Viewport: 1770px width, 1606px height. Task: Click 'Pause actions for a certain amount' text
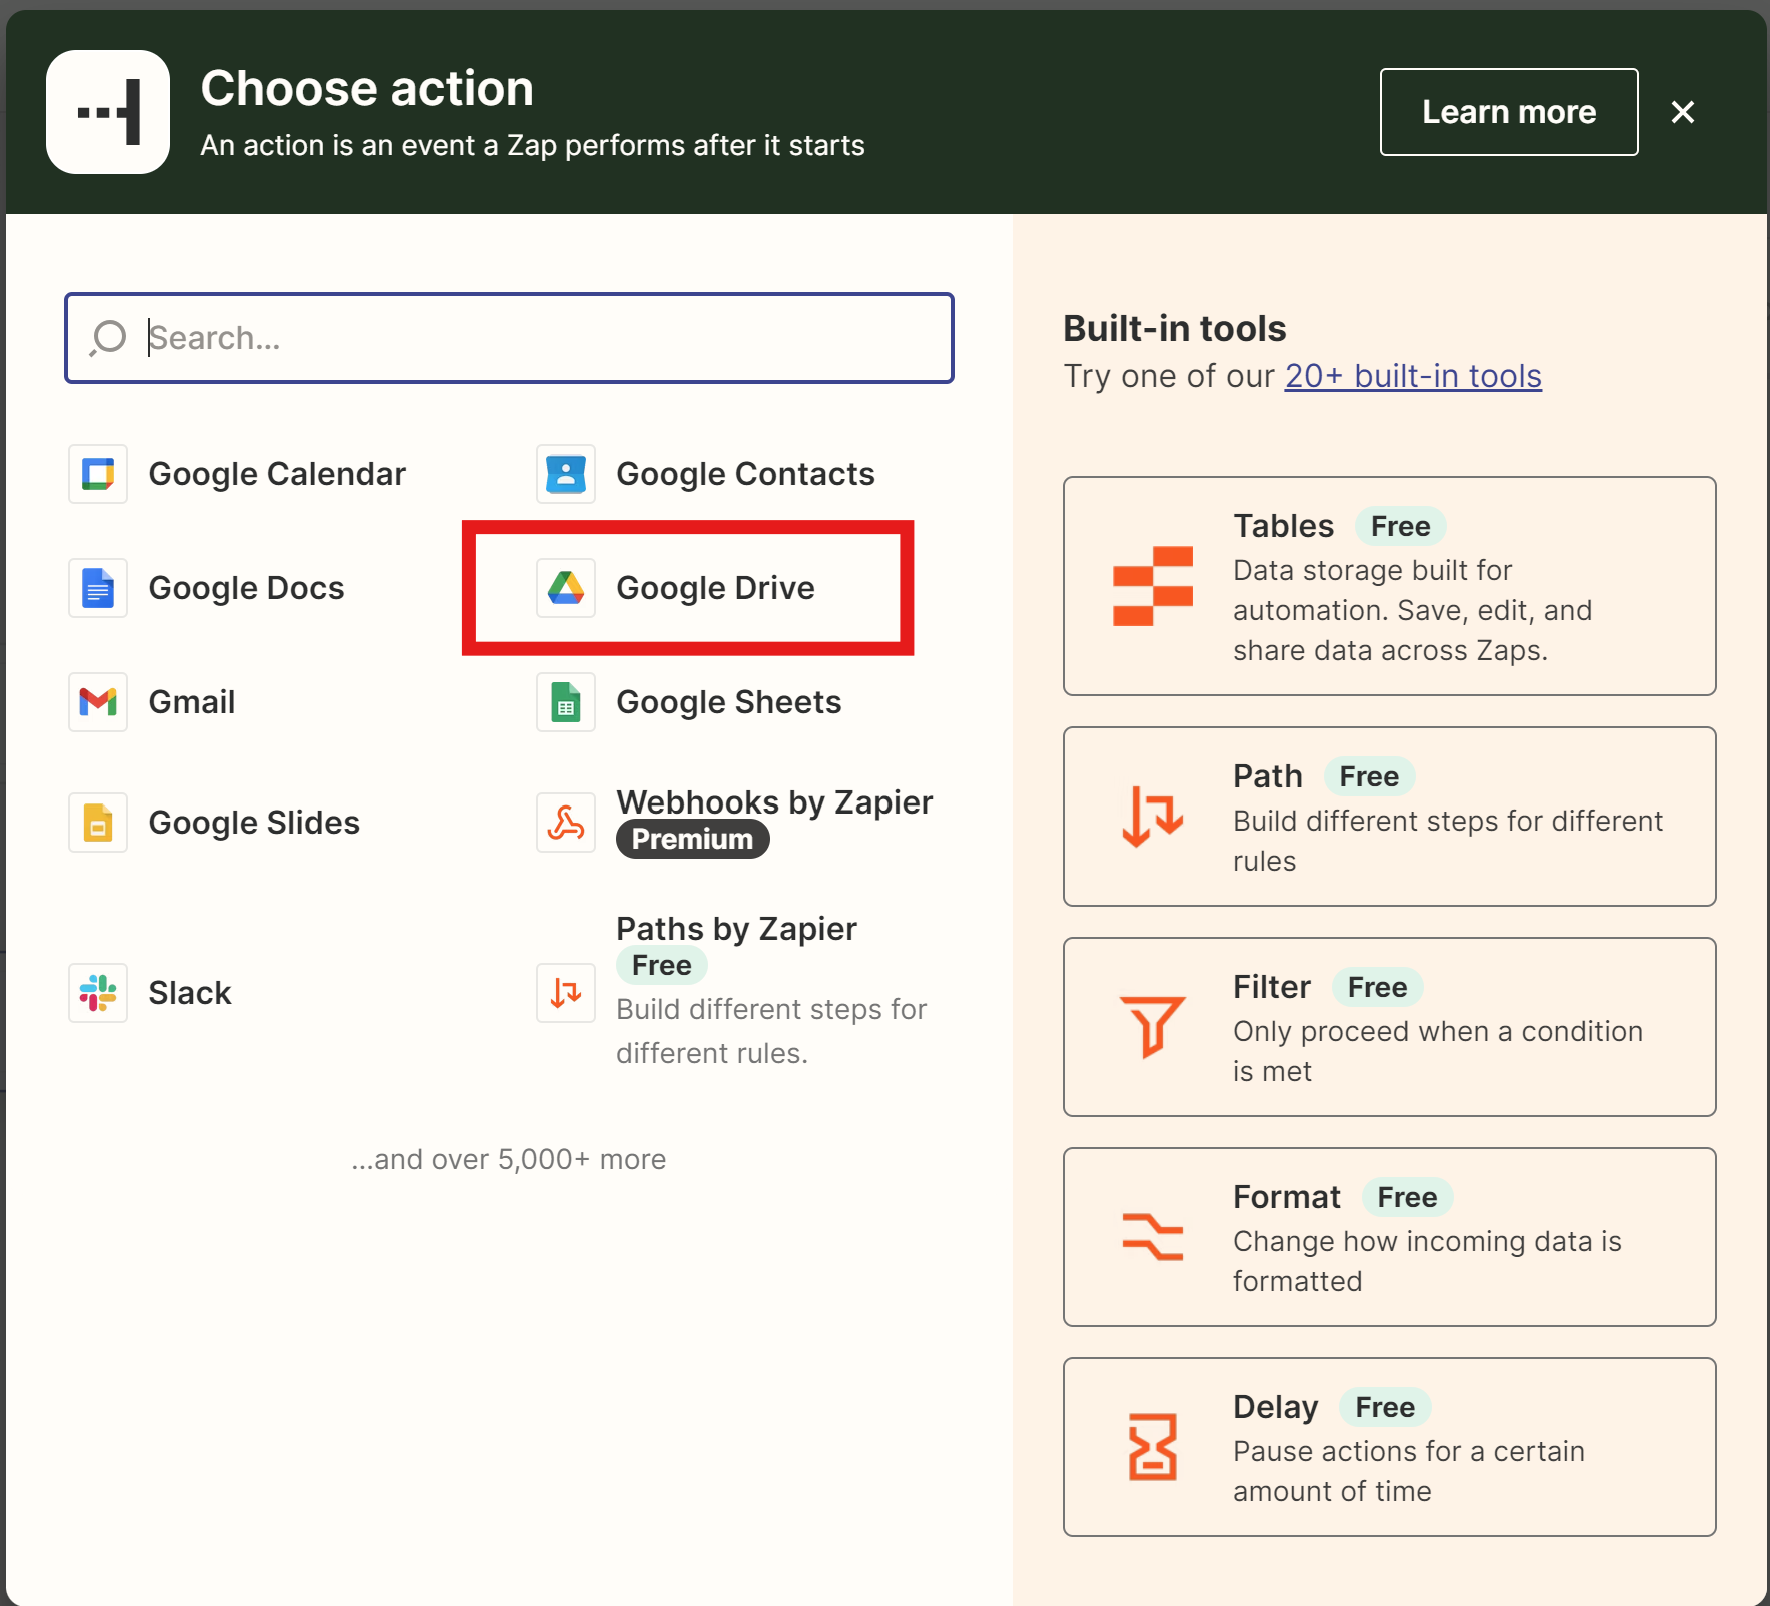coord(1409,1471)
